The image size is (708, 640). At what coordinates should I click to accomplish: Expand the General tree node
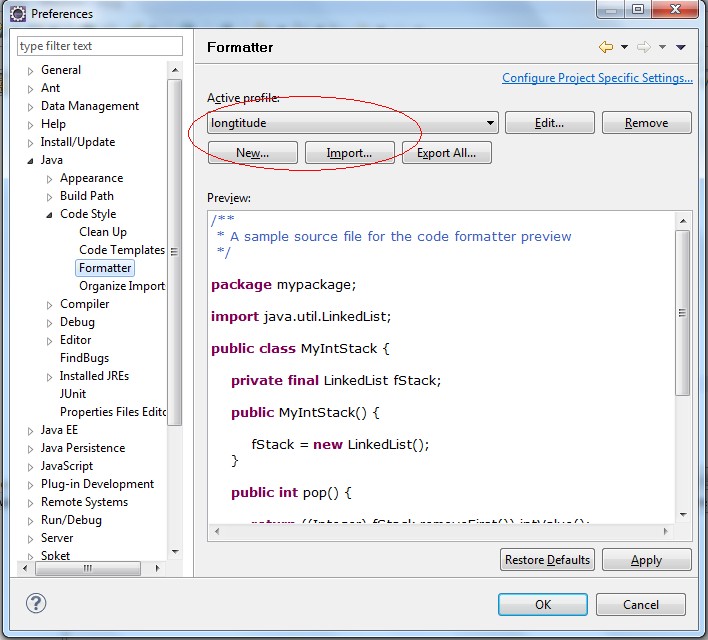click(x=31, y=71)
